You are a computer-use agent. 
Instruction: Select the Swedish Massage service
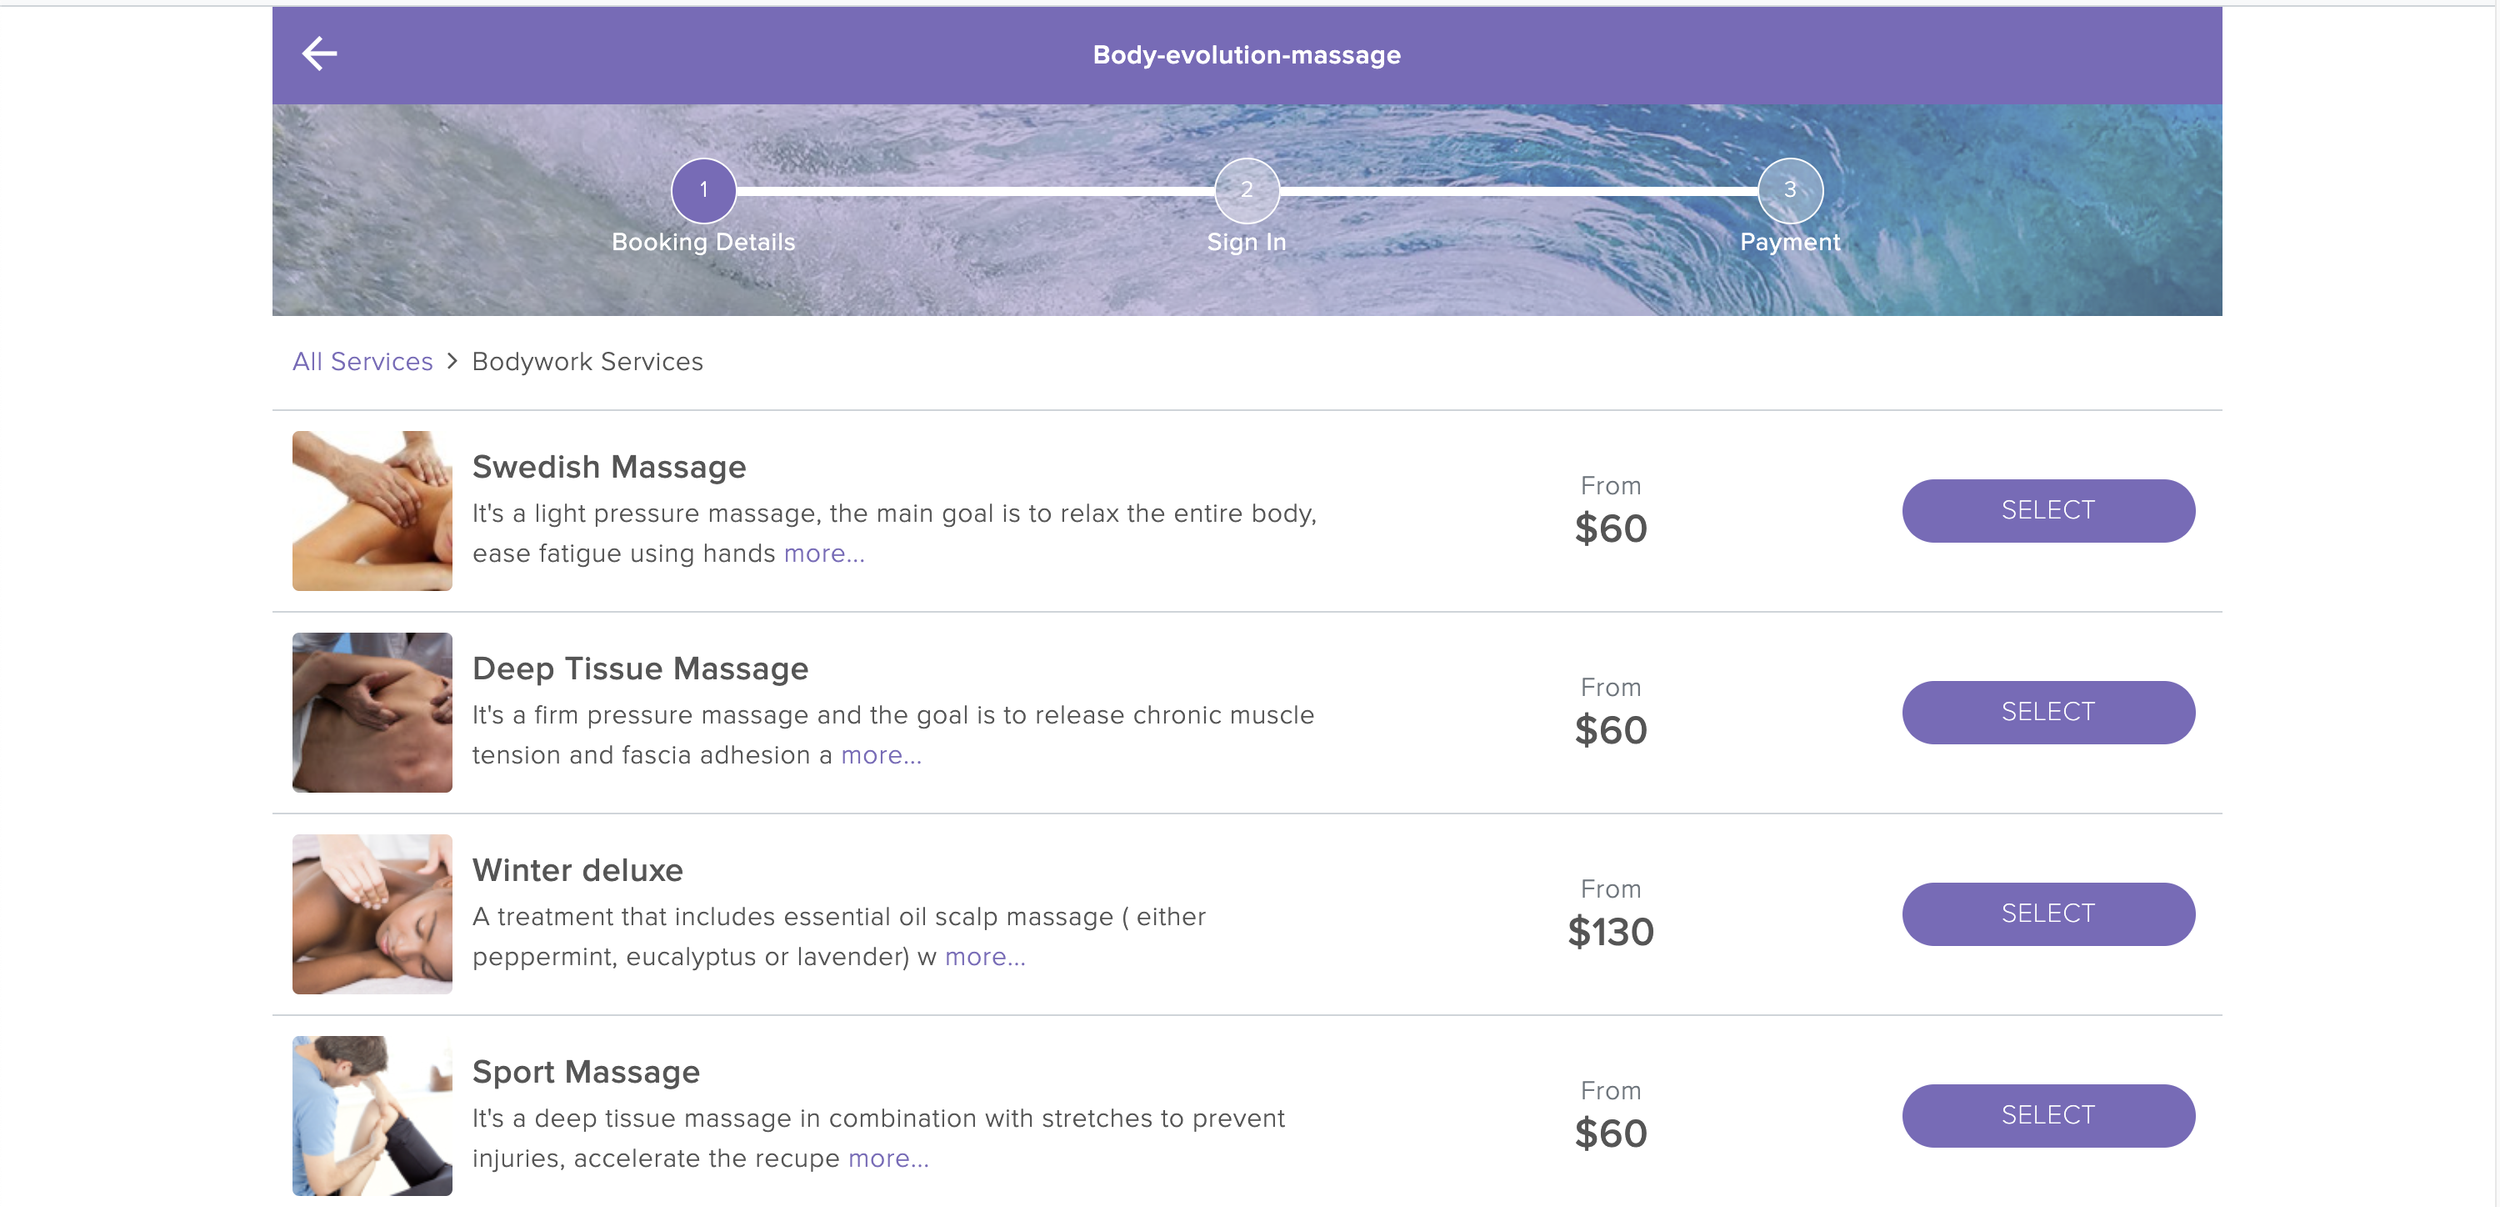(2047, 511)
